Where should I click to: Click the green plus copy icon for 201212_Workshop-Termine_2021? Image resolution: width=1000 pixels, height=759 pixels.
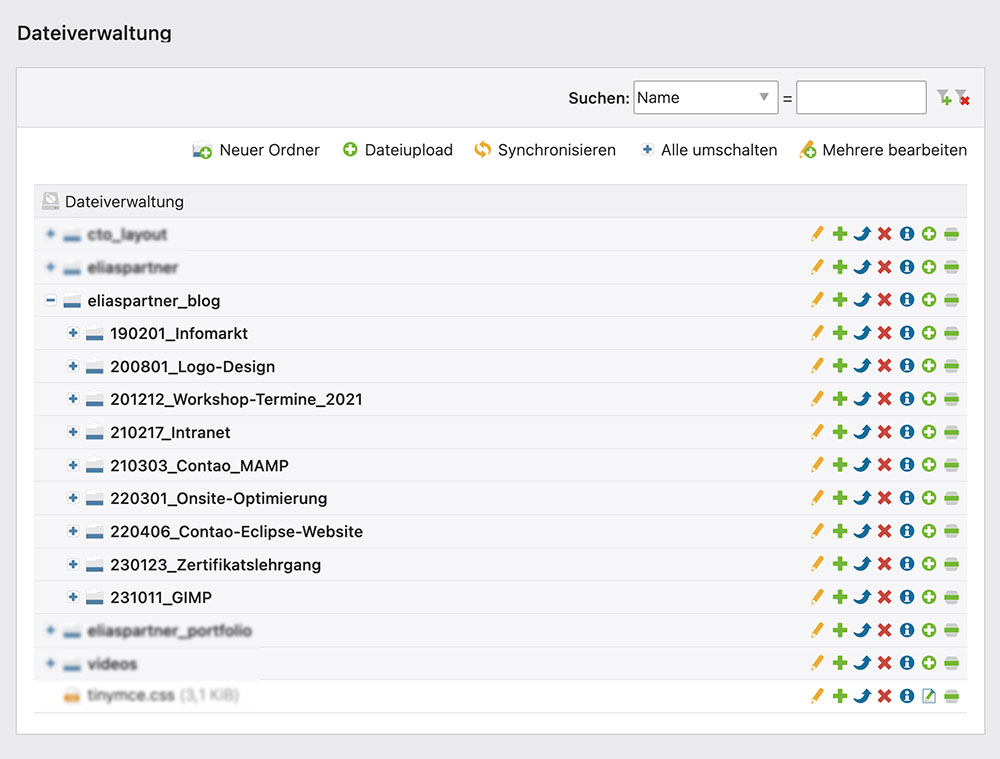[840, 399]
